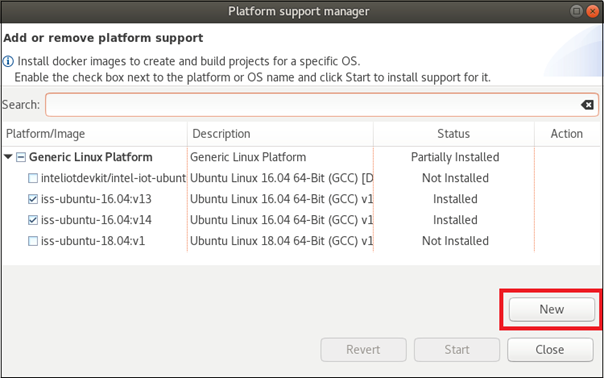Image resolution: width=604 pixels, height=378 pixels.
Task: Enable inteliotdevkit/intel-iot-ubuntu image checkbox
Action: [x=33, y=178]
